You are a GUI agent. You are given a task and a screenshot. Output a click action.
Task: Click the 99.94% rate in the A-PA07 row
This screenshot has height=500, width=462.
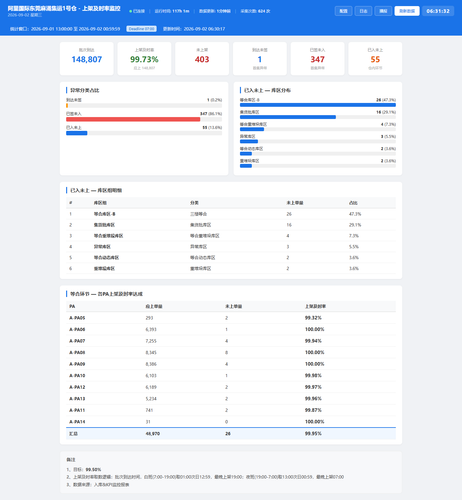pyautogui.click(x=313, y=341)
